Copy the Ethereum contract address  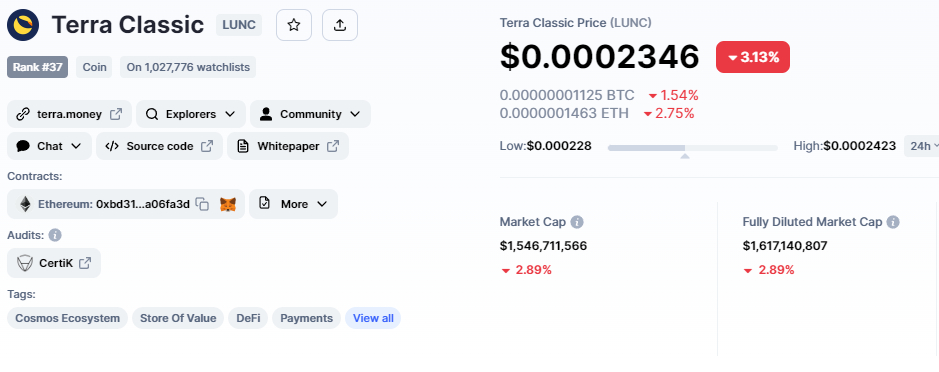click(x=202, y=204)
